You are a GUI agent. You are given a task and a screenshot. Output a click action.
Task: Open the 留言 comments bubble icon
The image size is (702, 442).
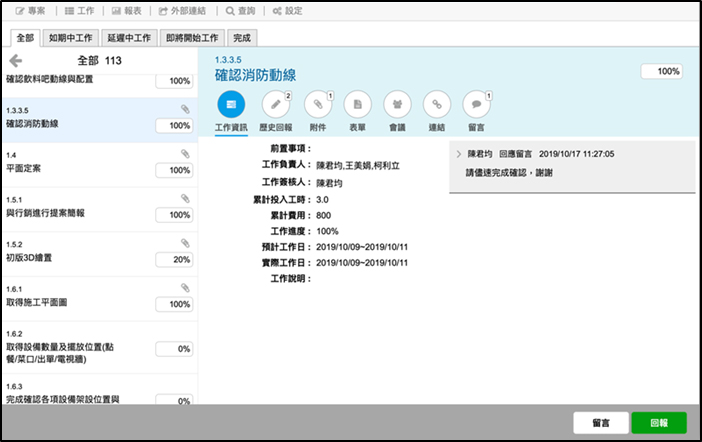(476, 104)
